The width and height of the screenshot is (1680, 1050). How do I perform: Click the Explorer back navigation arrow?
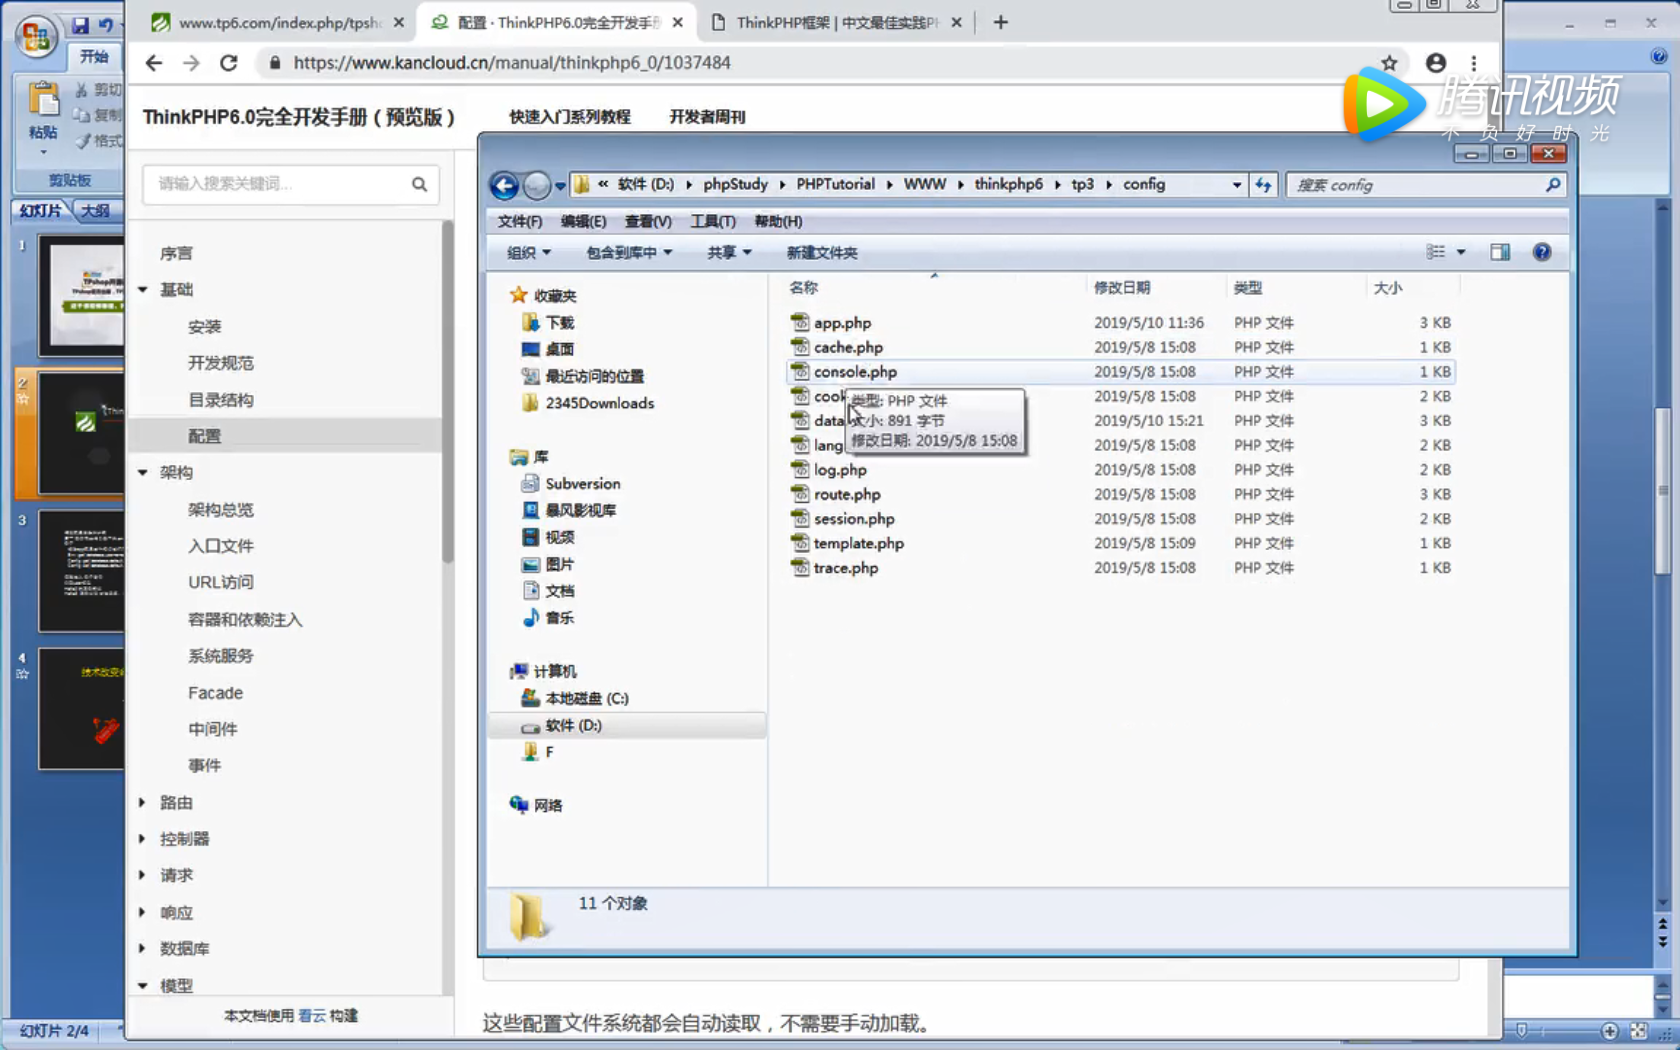[x=504, y=185]
